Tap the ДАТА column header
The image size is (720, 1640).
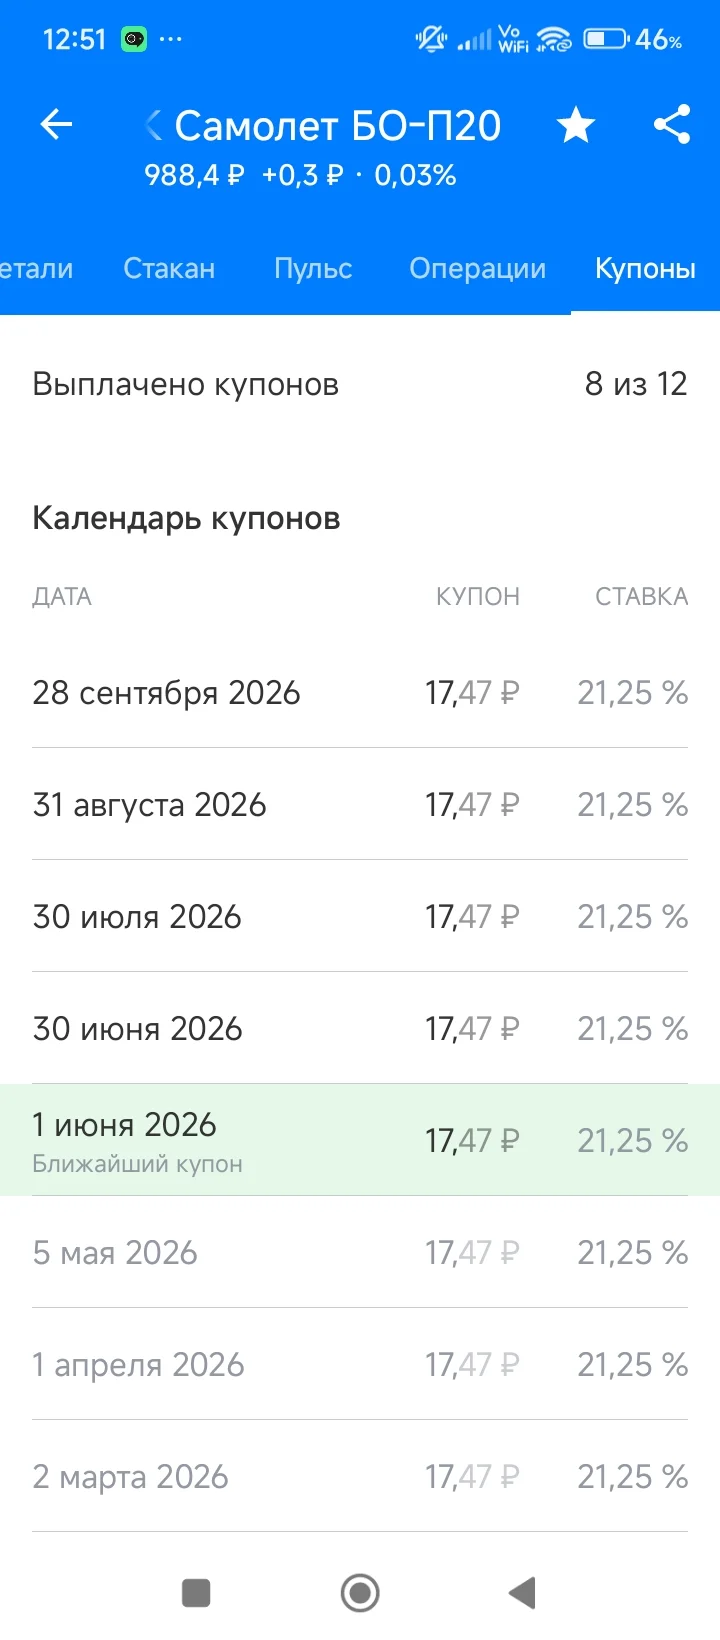tap(62, 597)
